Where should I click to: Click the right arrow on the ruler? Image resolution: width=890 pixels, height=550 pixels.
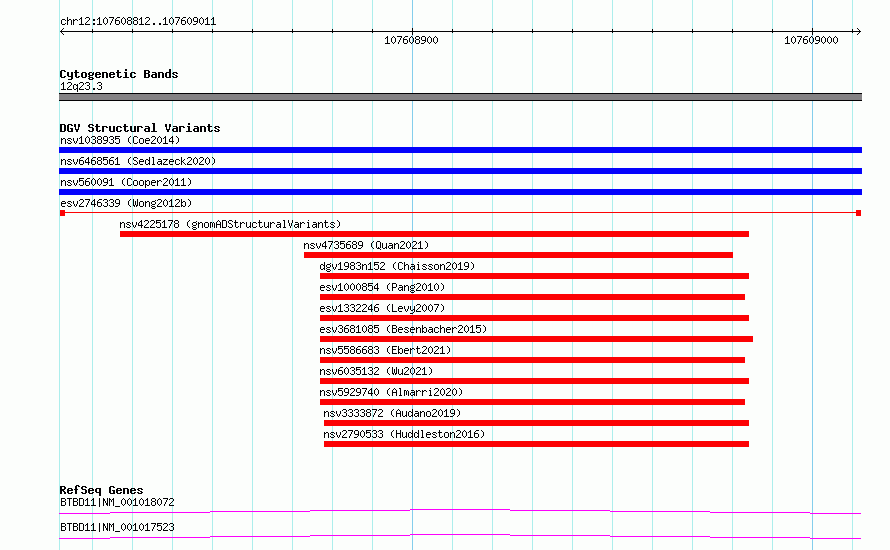click(858, 32)
